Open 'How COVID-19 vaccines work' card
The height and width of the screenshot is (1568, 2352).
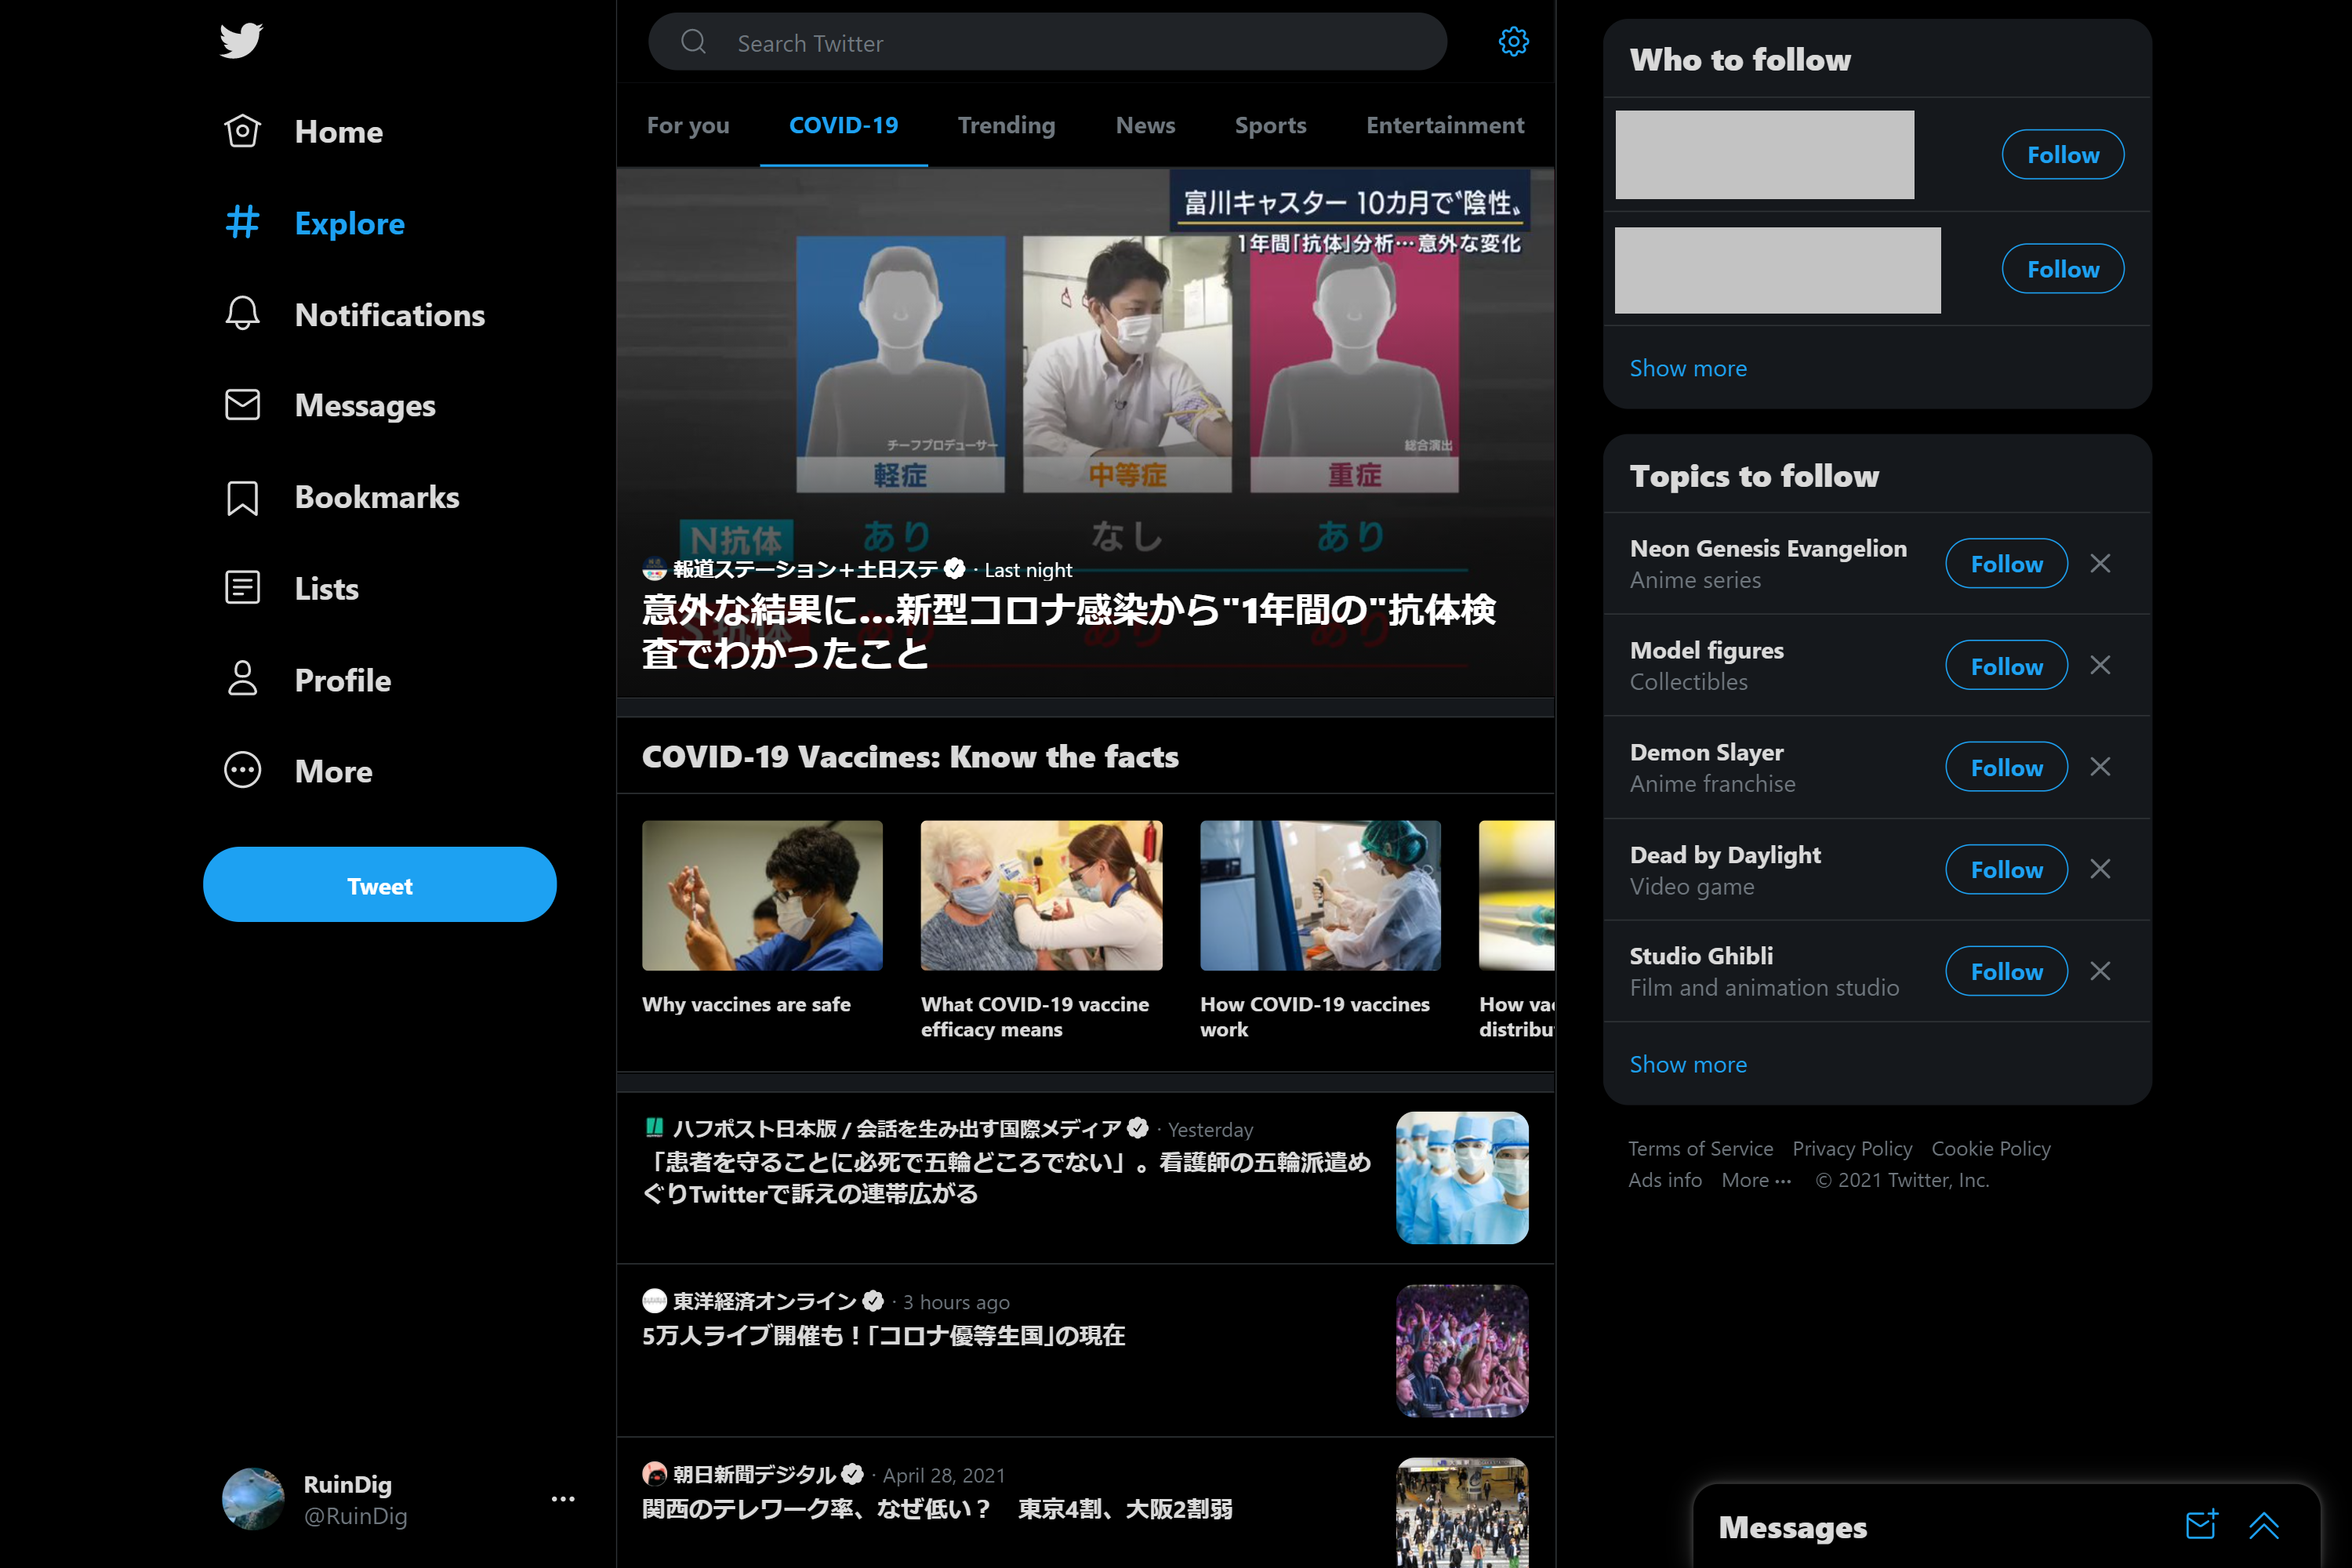click(x=1320, y=930)
